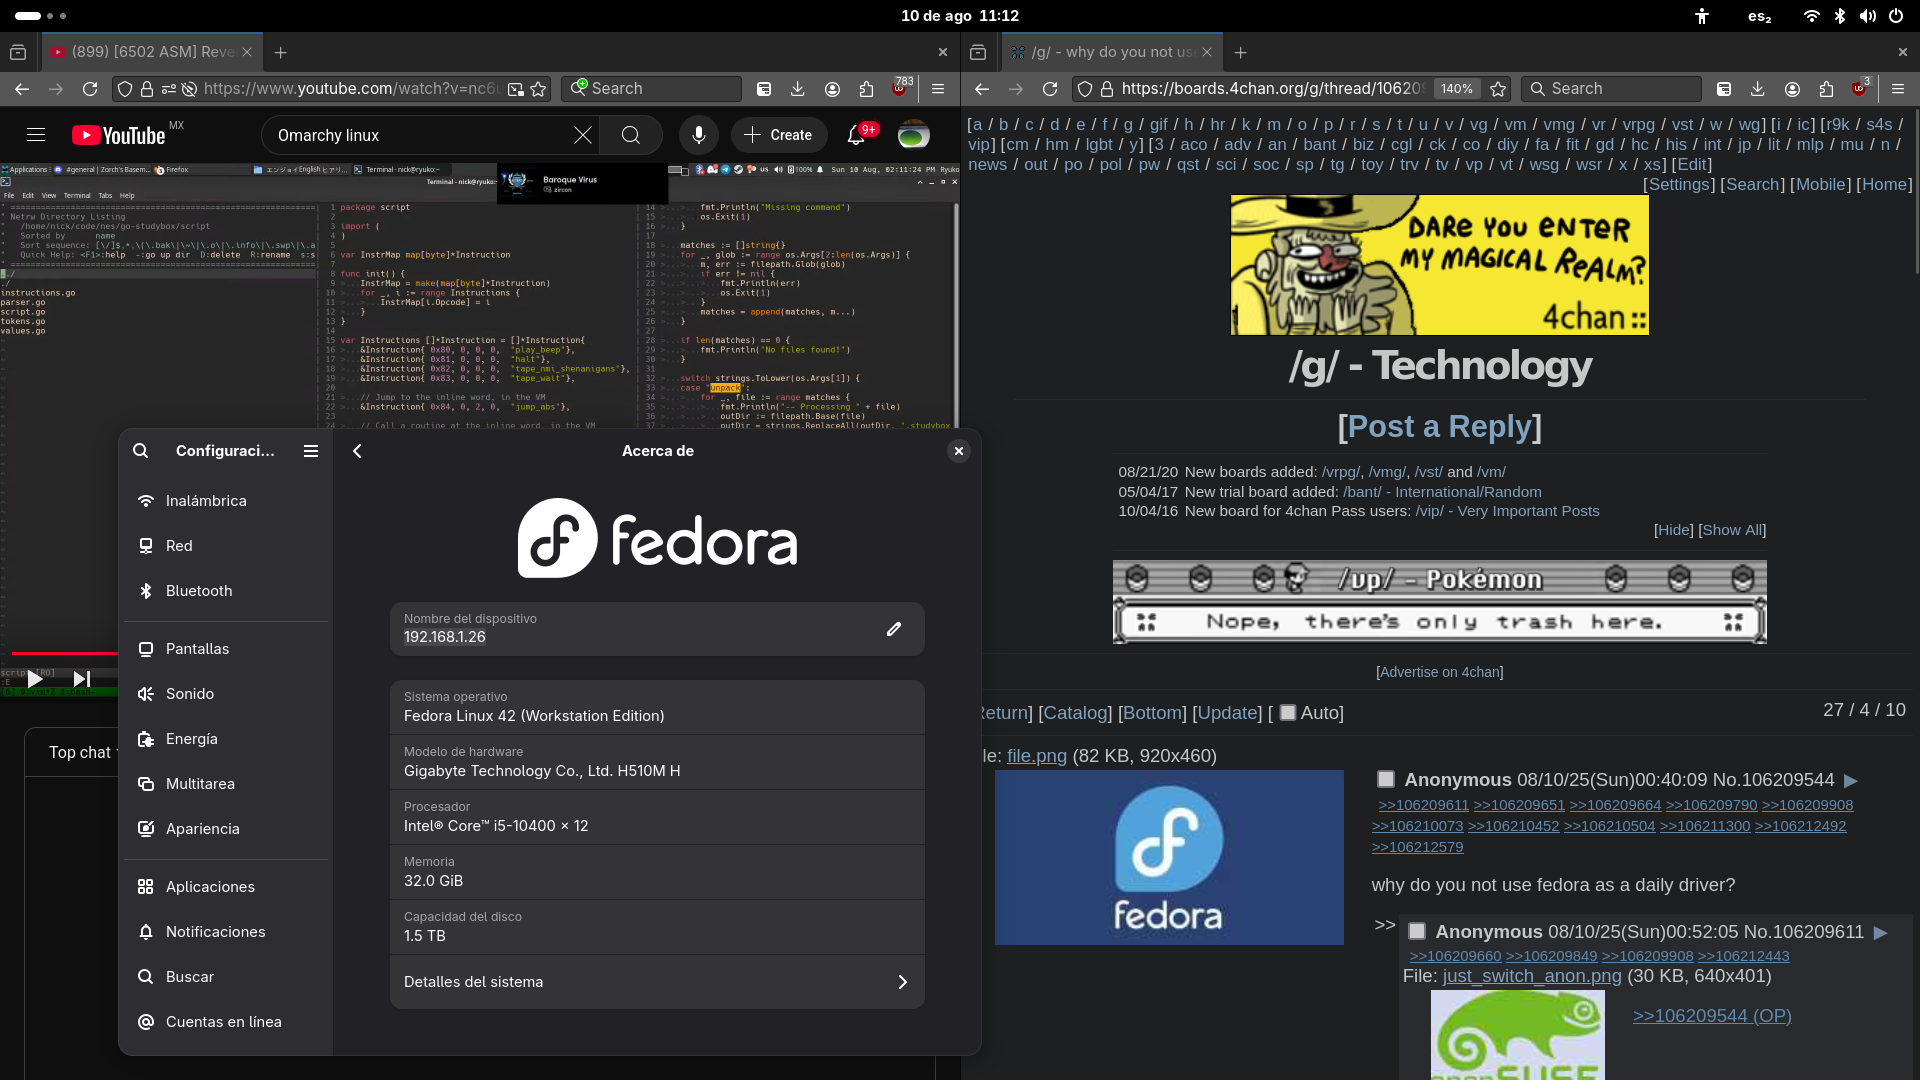Edit the device name with the pencil
Image resolution: width=1920 pixels, height=1080 pixels.
tap(894, 629)
